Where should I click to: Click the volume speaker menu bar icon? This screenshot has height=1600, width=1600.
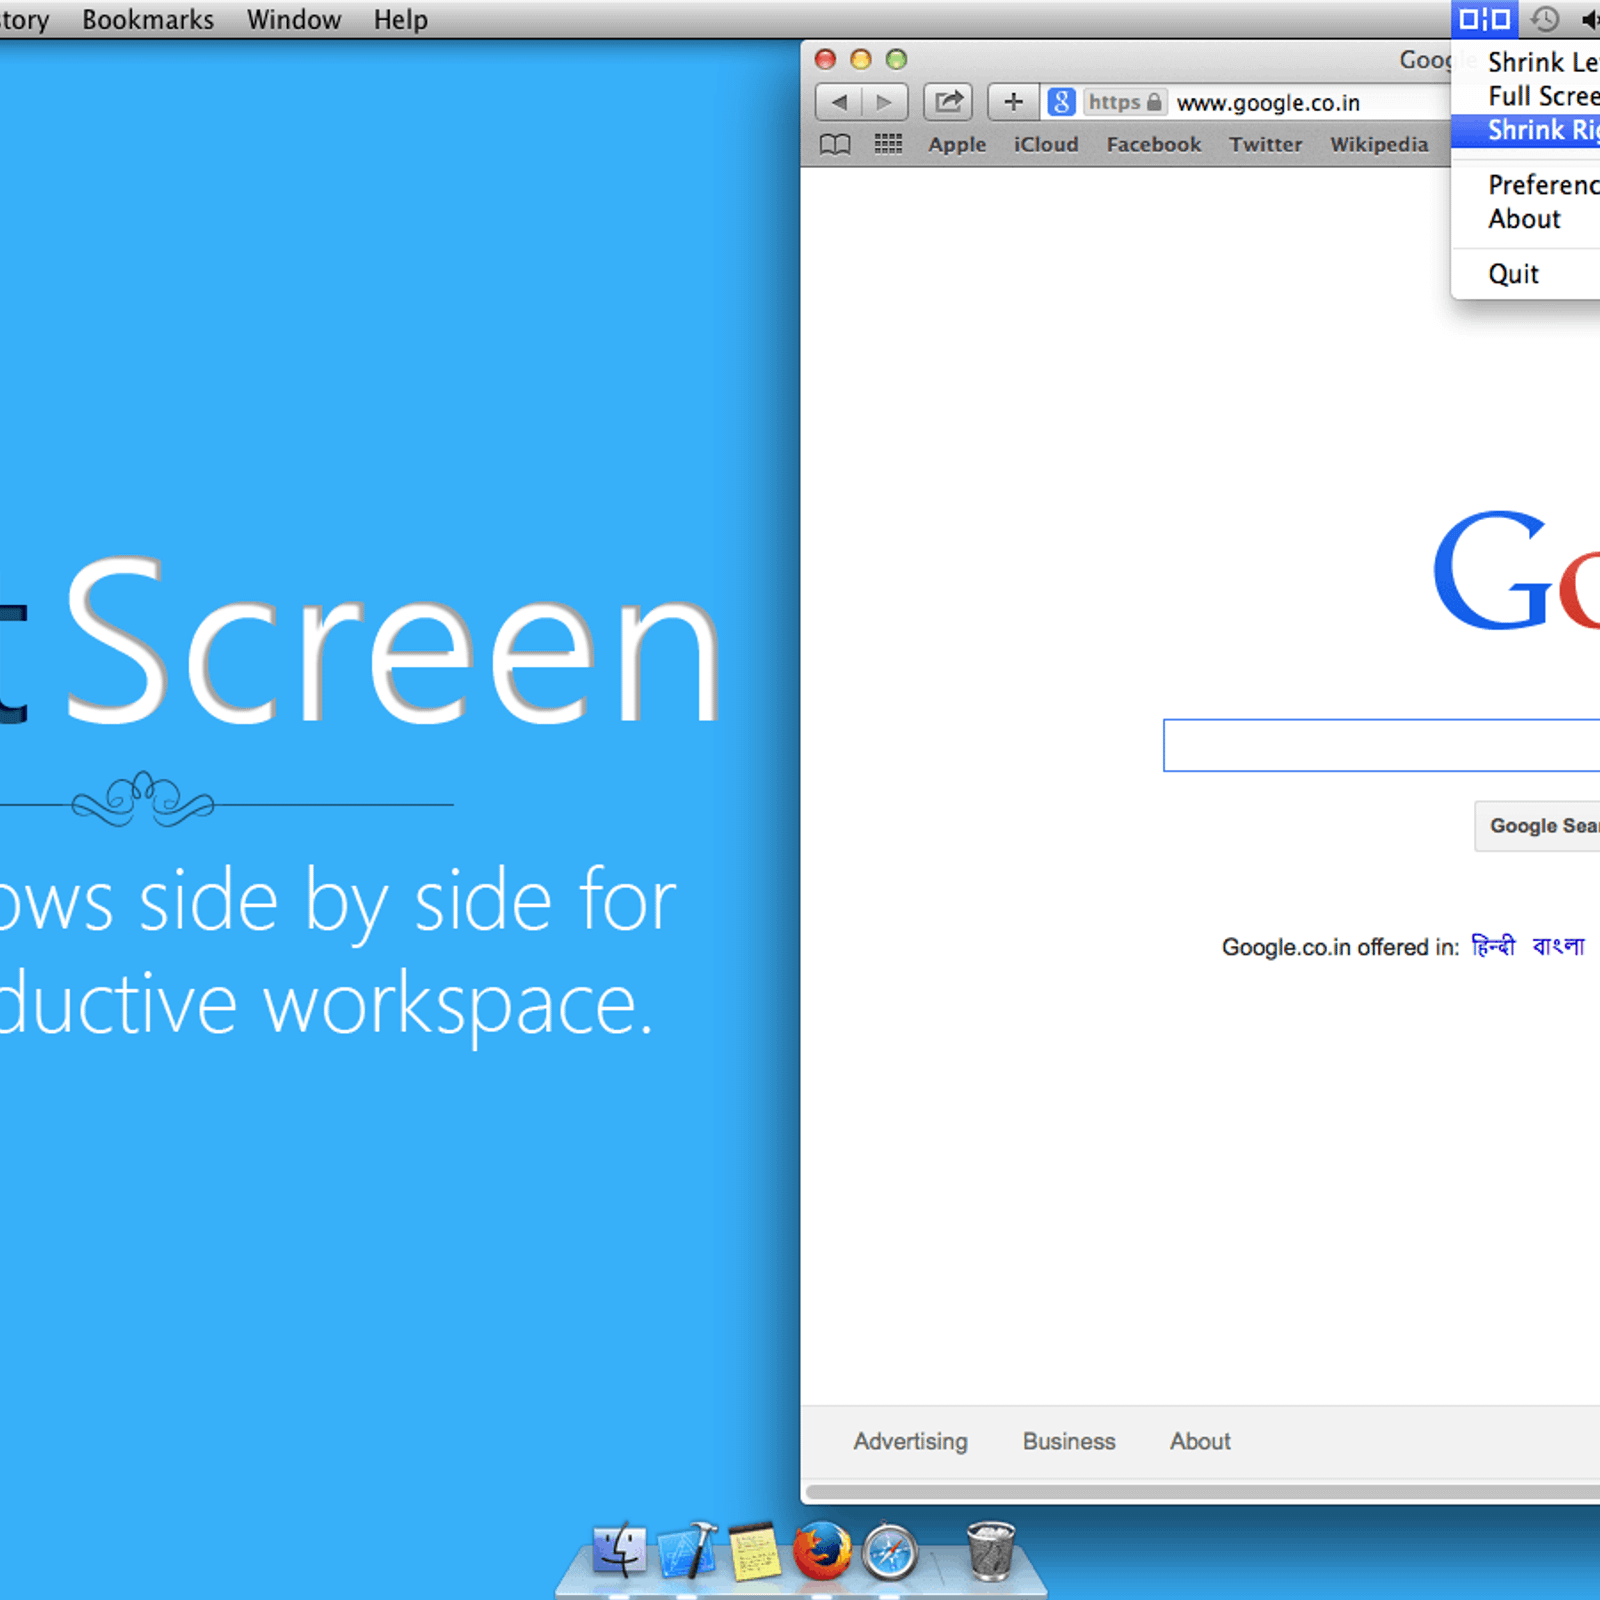(x=1590, y=19)
